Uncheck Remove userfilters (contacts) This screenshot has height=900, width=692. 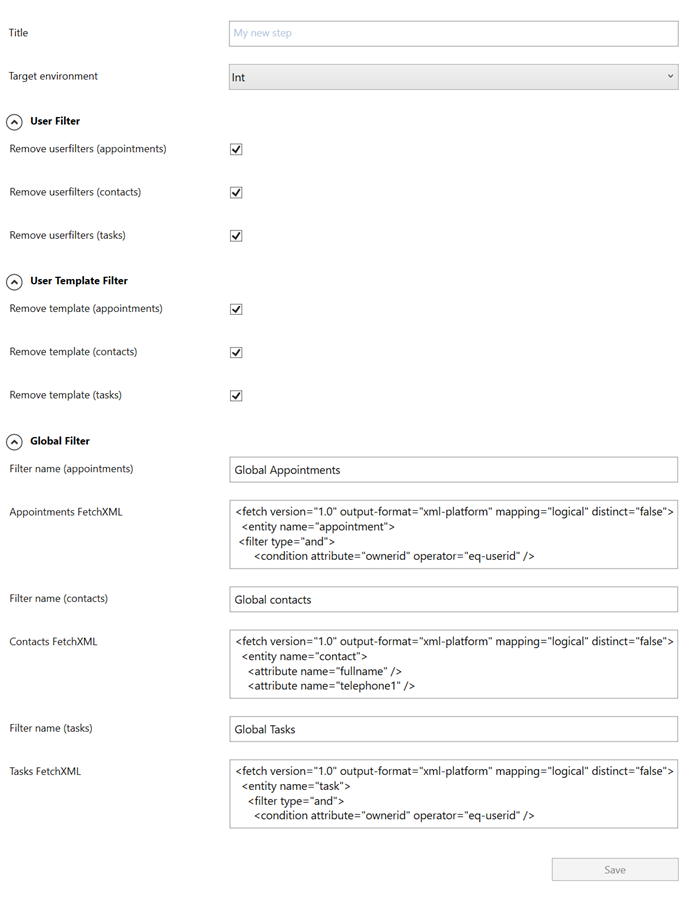tap(236, 192)
